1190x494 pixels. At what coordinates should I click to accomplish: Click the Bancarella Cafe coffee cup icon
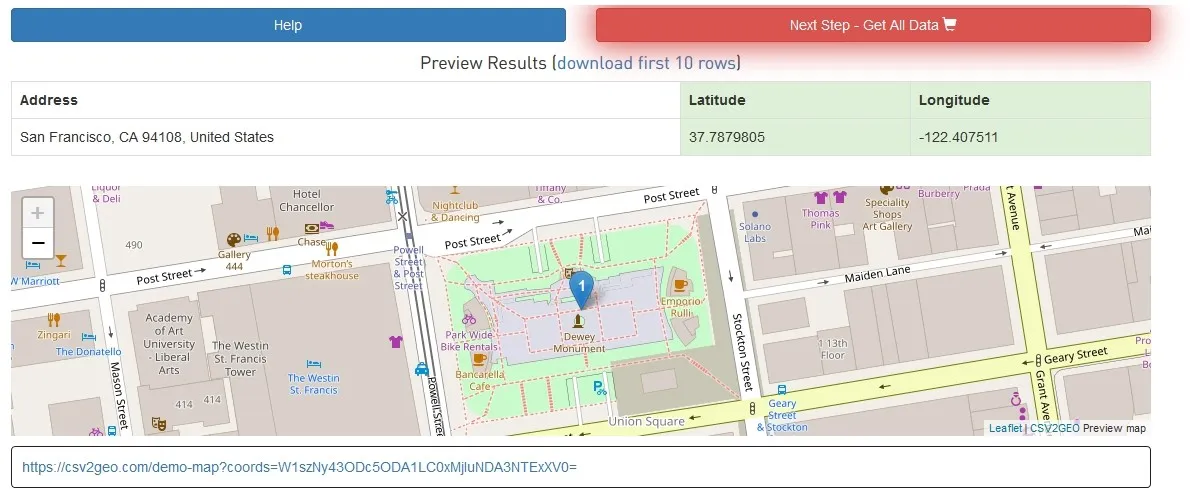tap(479, 359)
